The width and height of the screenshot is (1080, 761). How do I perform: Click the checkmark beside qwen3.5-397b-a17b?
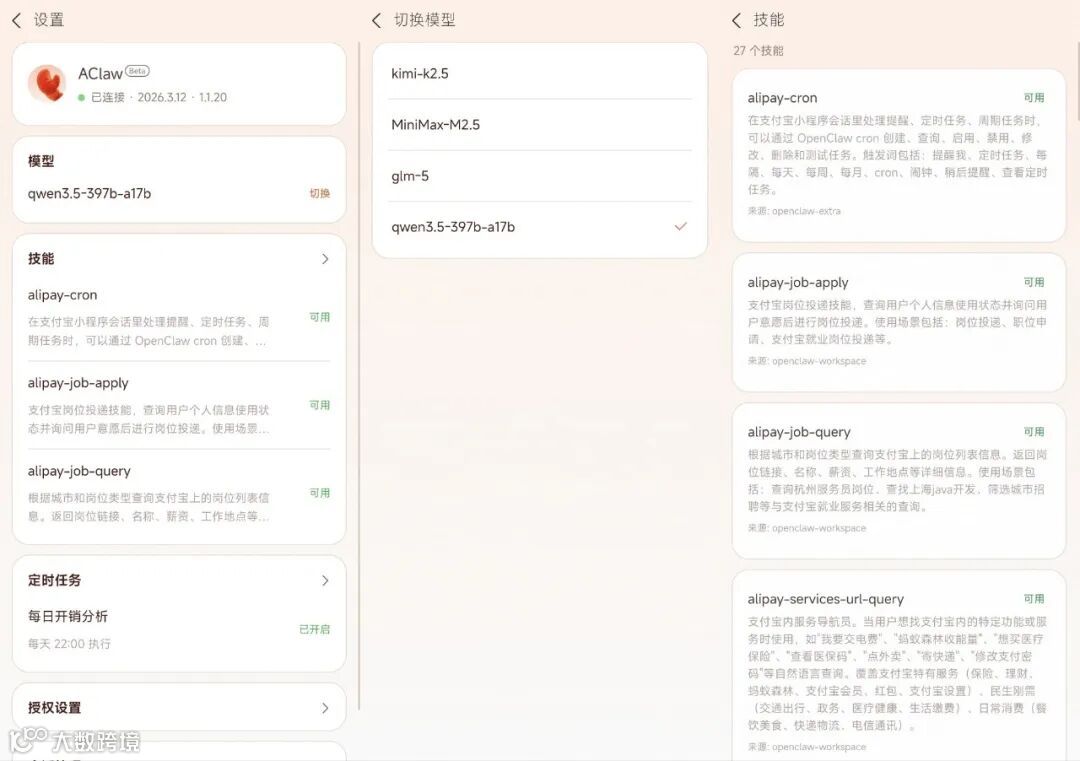tap(681, 227)
